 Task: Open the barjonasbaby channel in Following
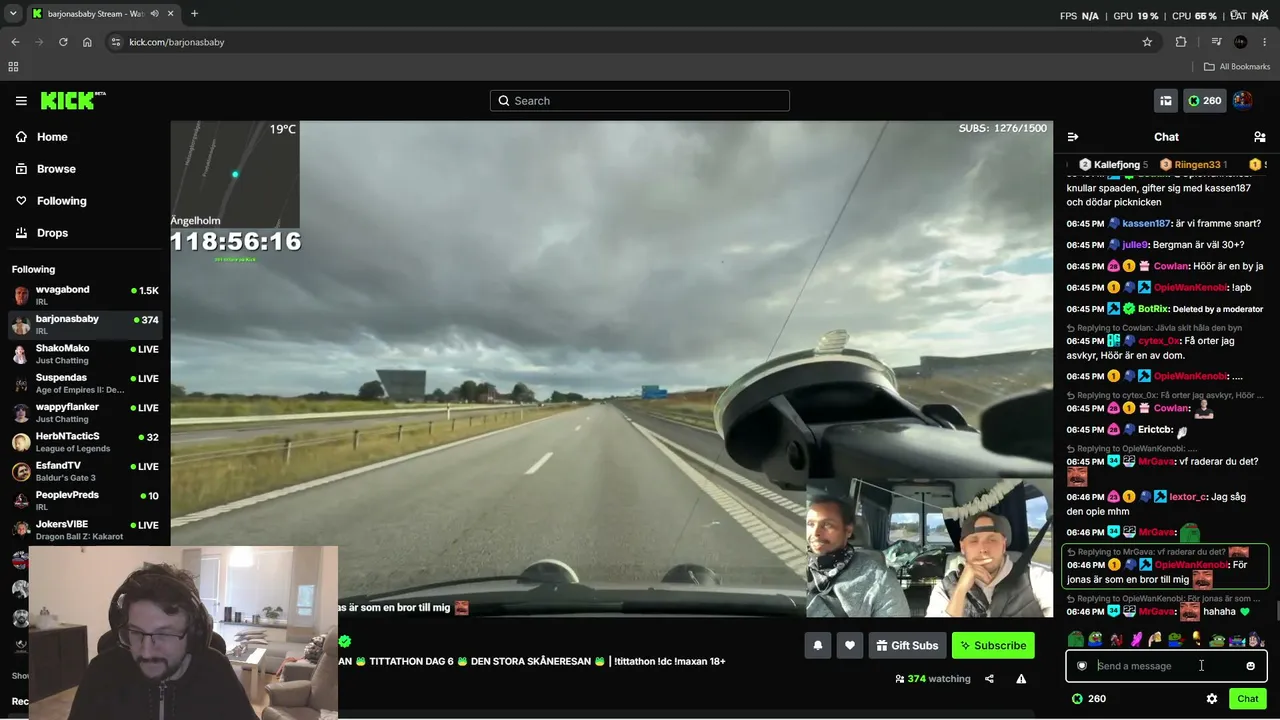tap(85, 324)
